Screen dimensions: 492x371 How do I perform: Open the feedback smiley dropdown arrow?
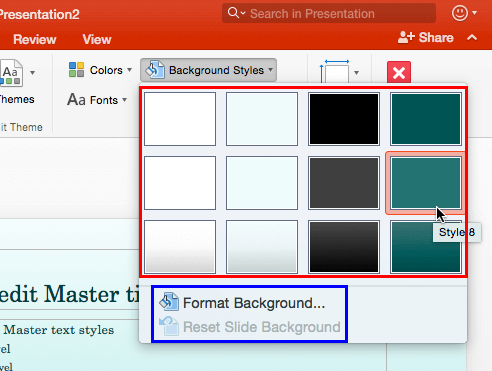(475, 13)
